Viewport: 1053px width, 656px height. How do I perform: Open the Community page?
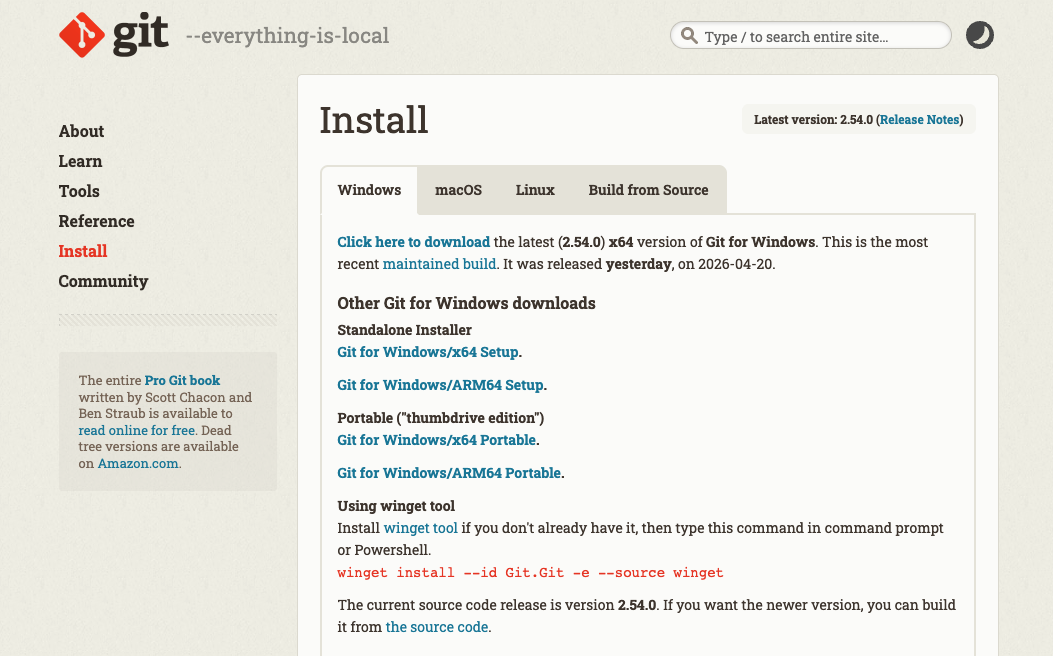(x=103, y=281)
